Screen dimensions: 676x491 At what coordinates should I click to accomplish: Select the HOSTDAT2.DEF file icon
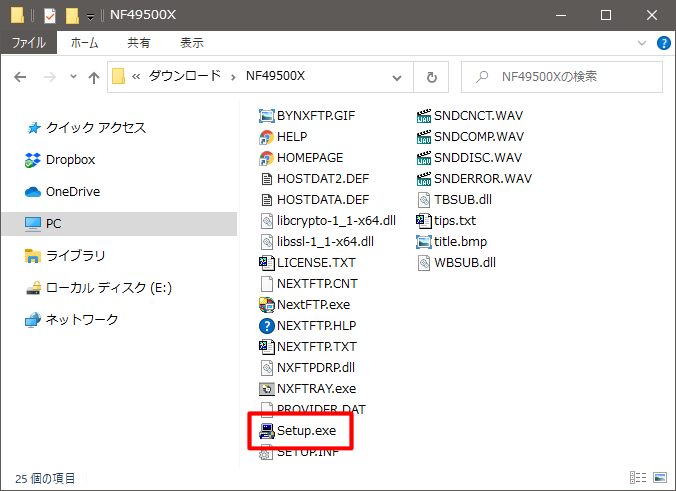click(x=266, y=178)
